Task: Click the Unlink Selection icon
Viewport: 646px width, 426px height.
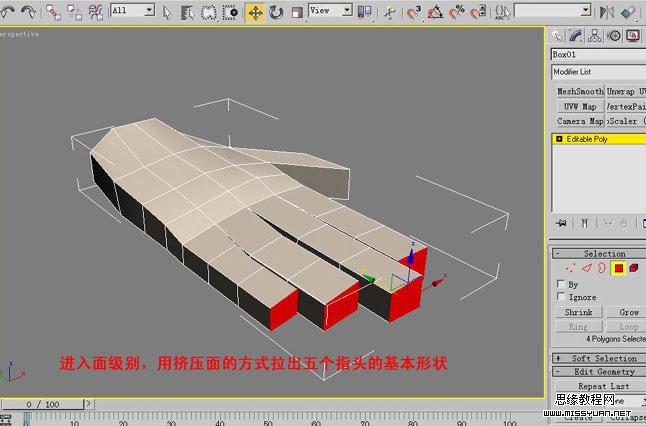Action: tap(75, 12)
